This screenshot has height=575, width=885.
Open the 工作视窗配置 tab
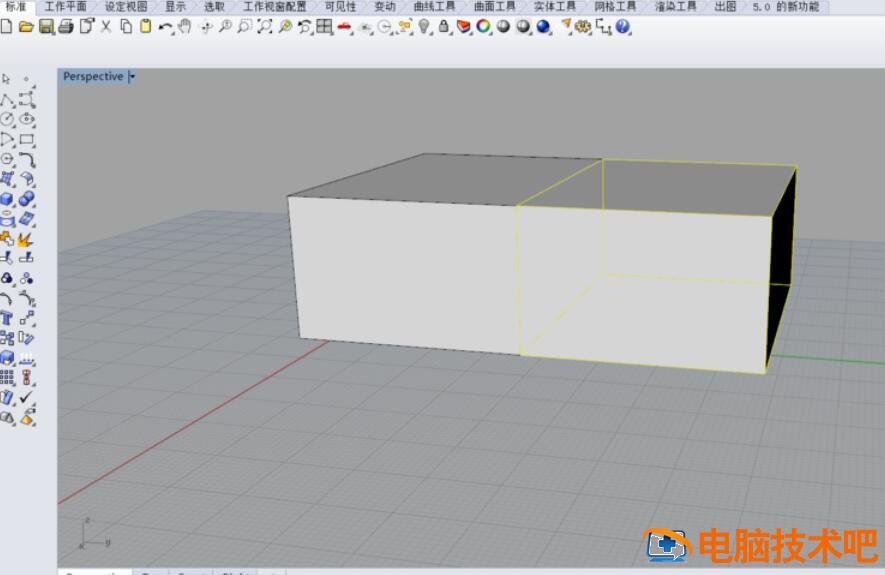coord(275,7)
